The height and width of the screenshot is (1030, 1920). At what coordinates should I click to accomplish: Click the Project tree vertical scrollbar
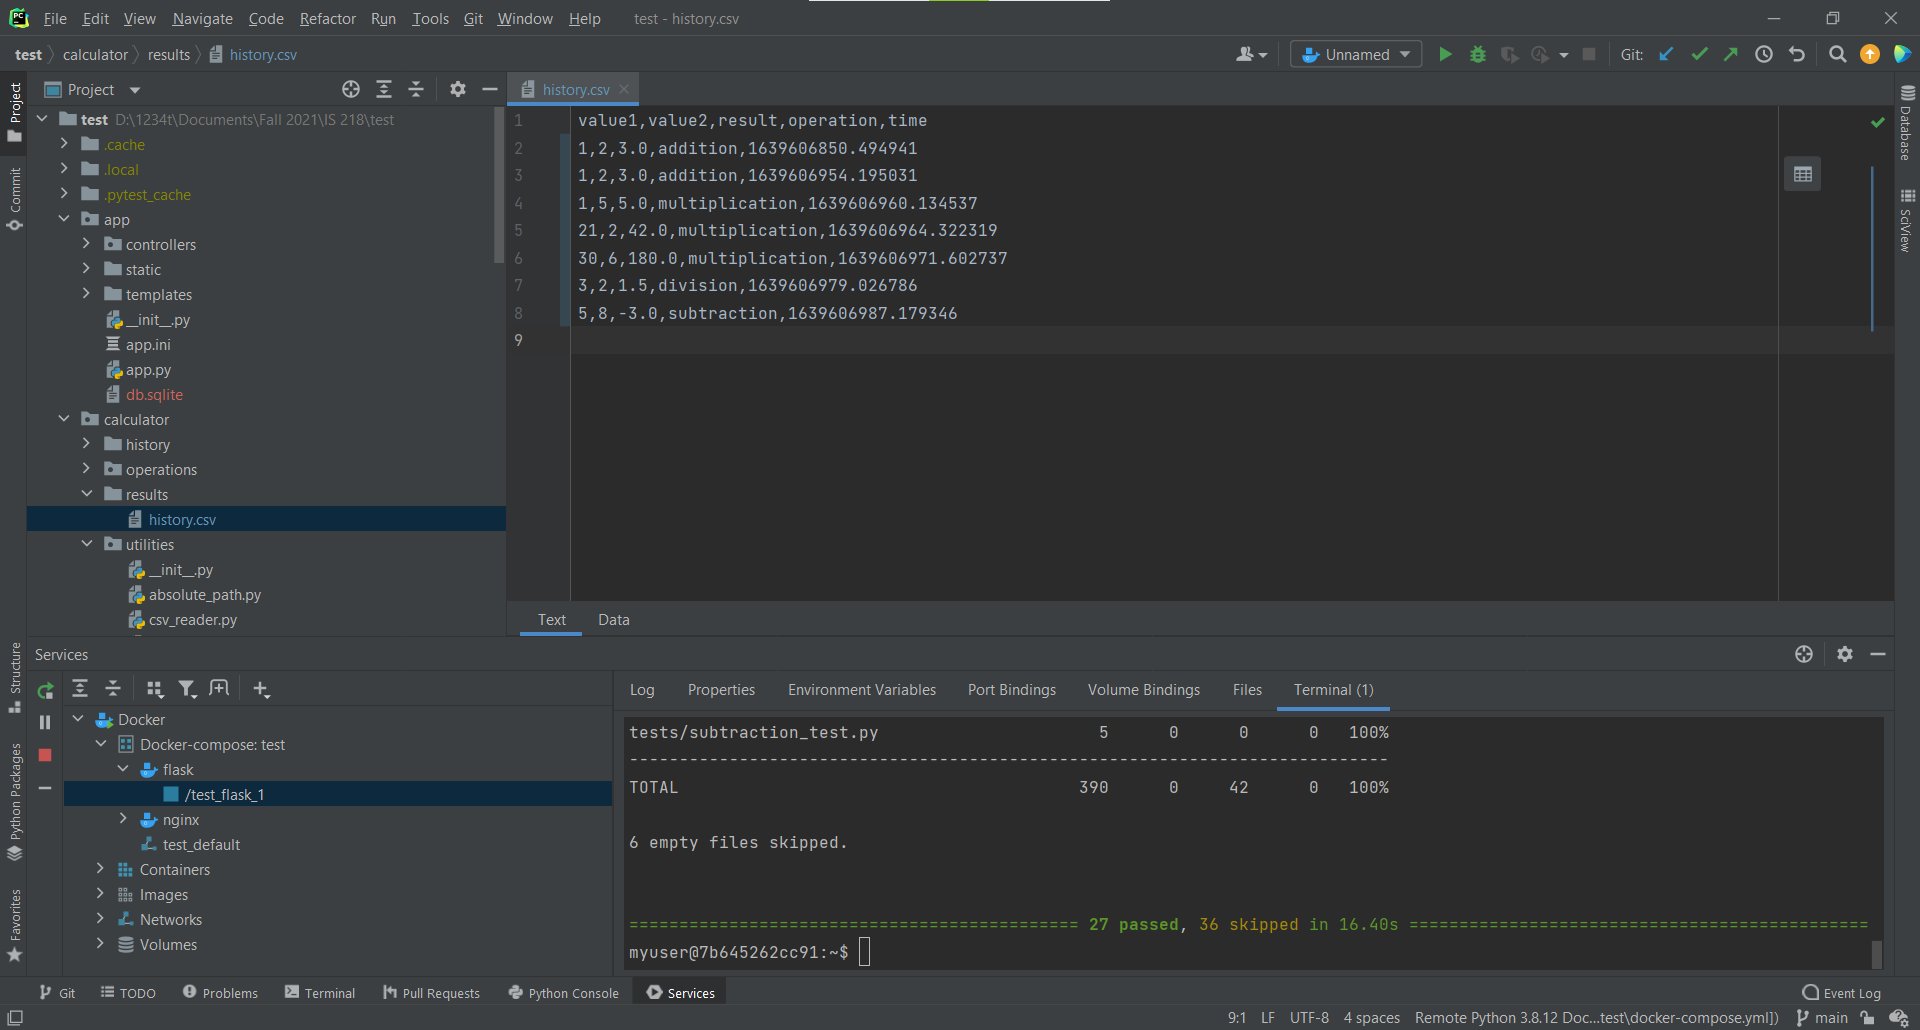pos(499,187)
